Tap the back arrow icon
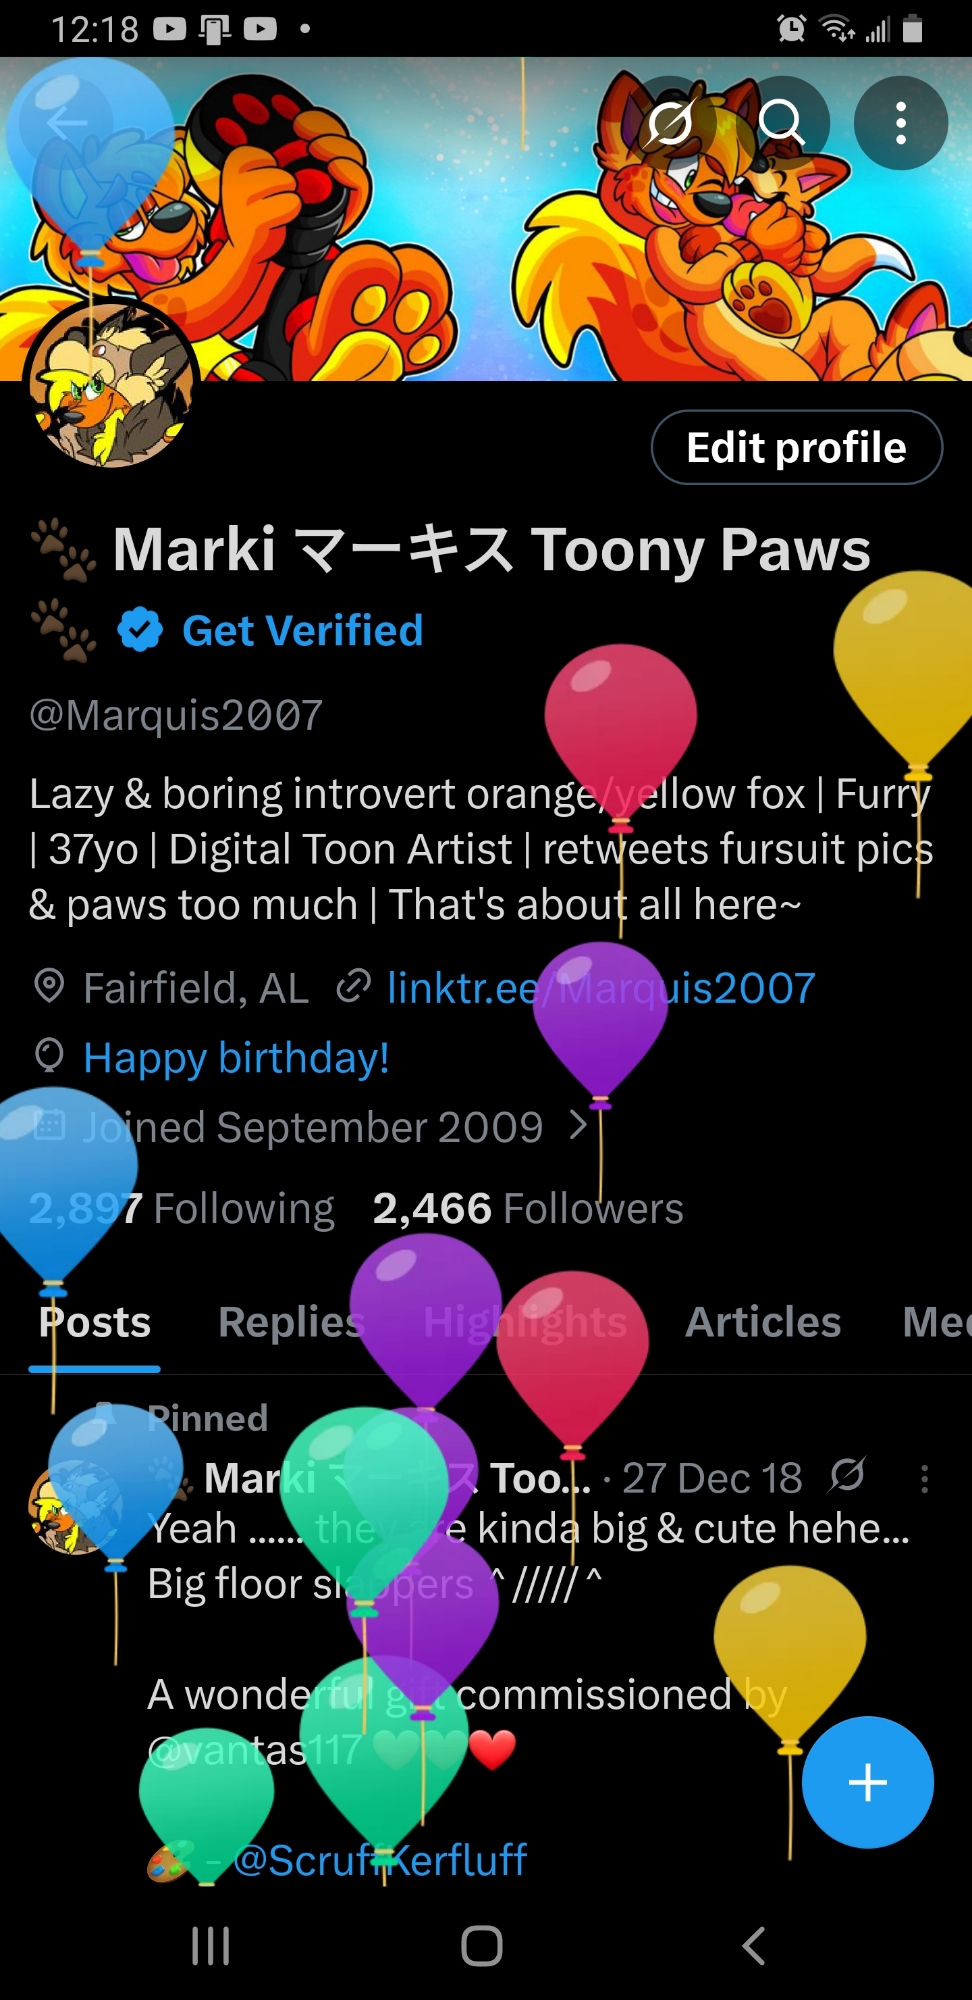 [67, 123]
